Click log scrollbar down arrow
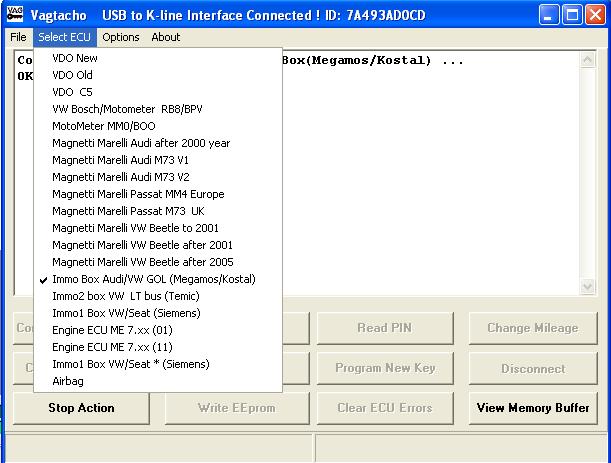Image resolution: width=611 pixels, height=463 pixels. 587,287
